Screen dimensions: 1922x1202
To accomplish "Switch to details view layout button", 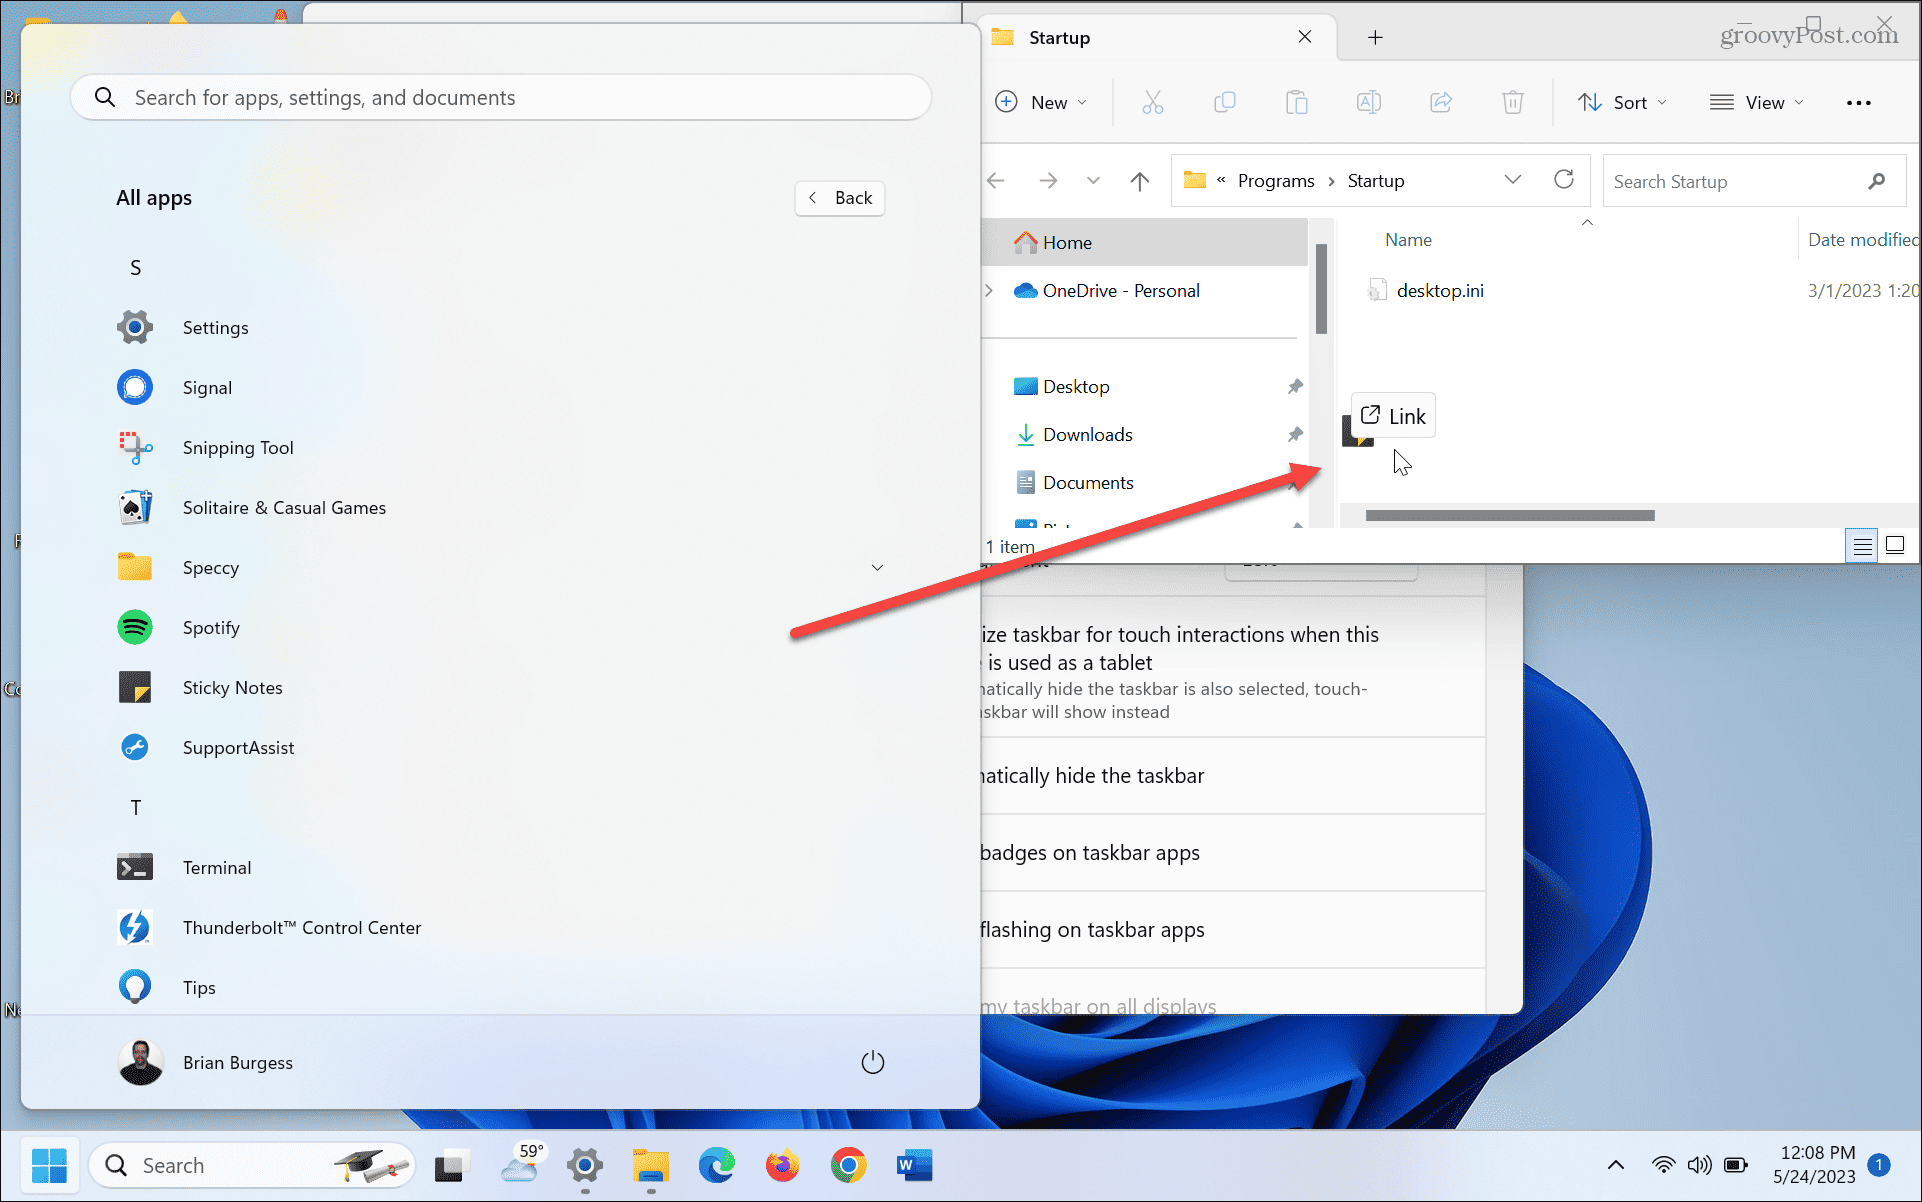I will [1862, 546].
